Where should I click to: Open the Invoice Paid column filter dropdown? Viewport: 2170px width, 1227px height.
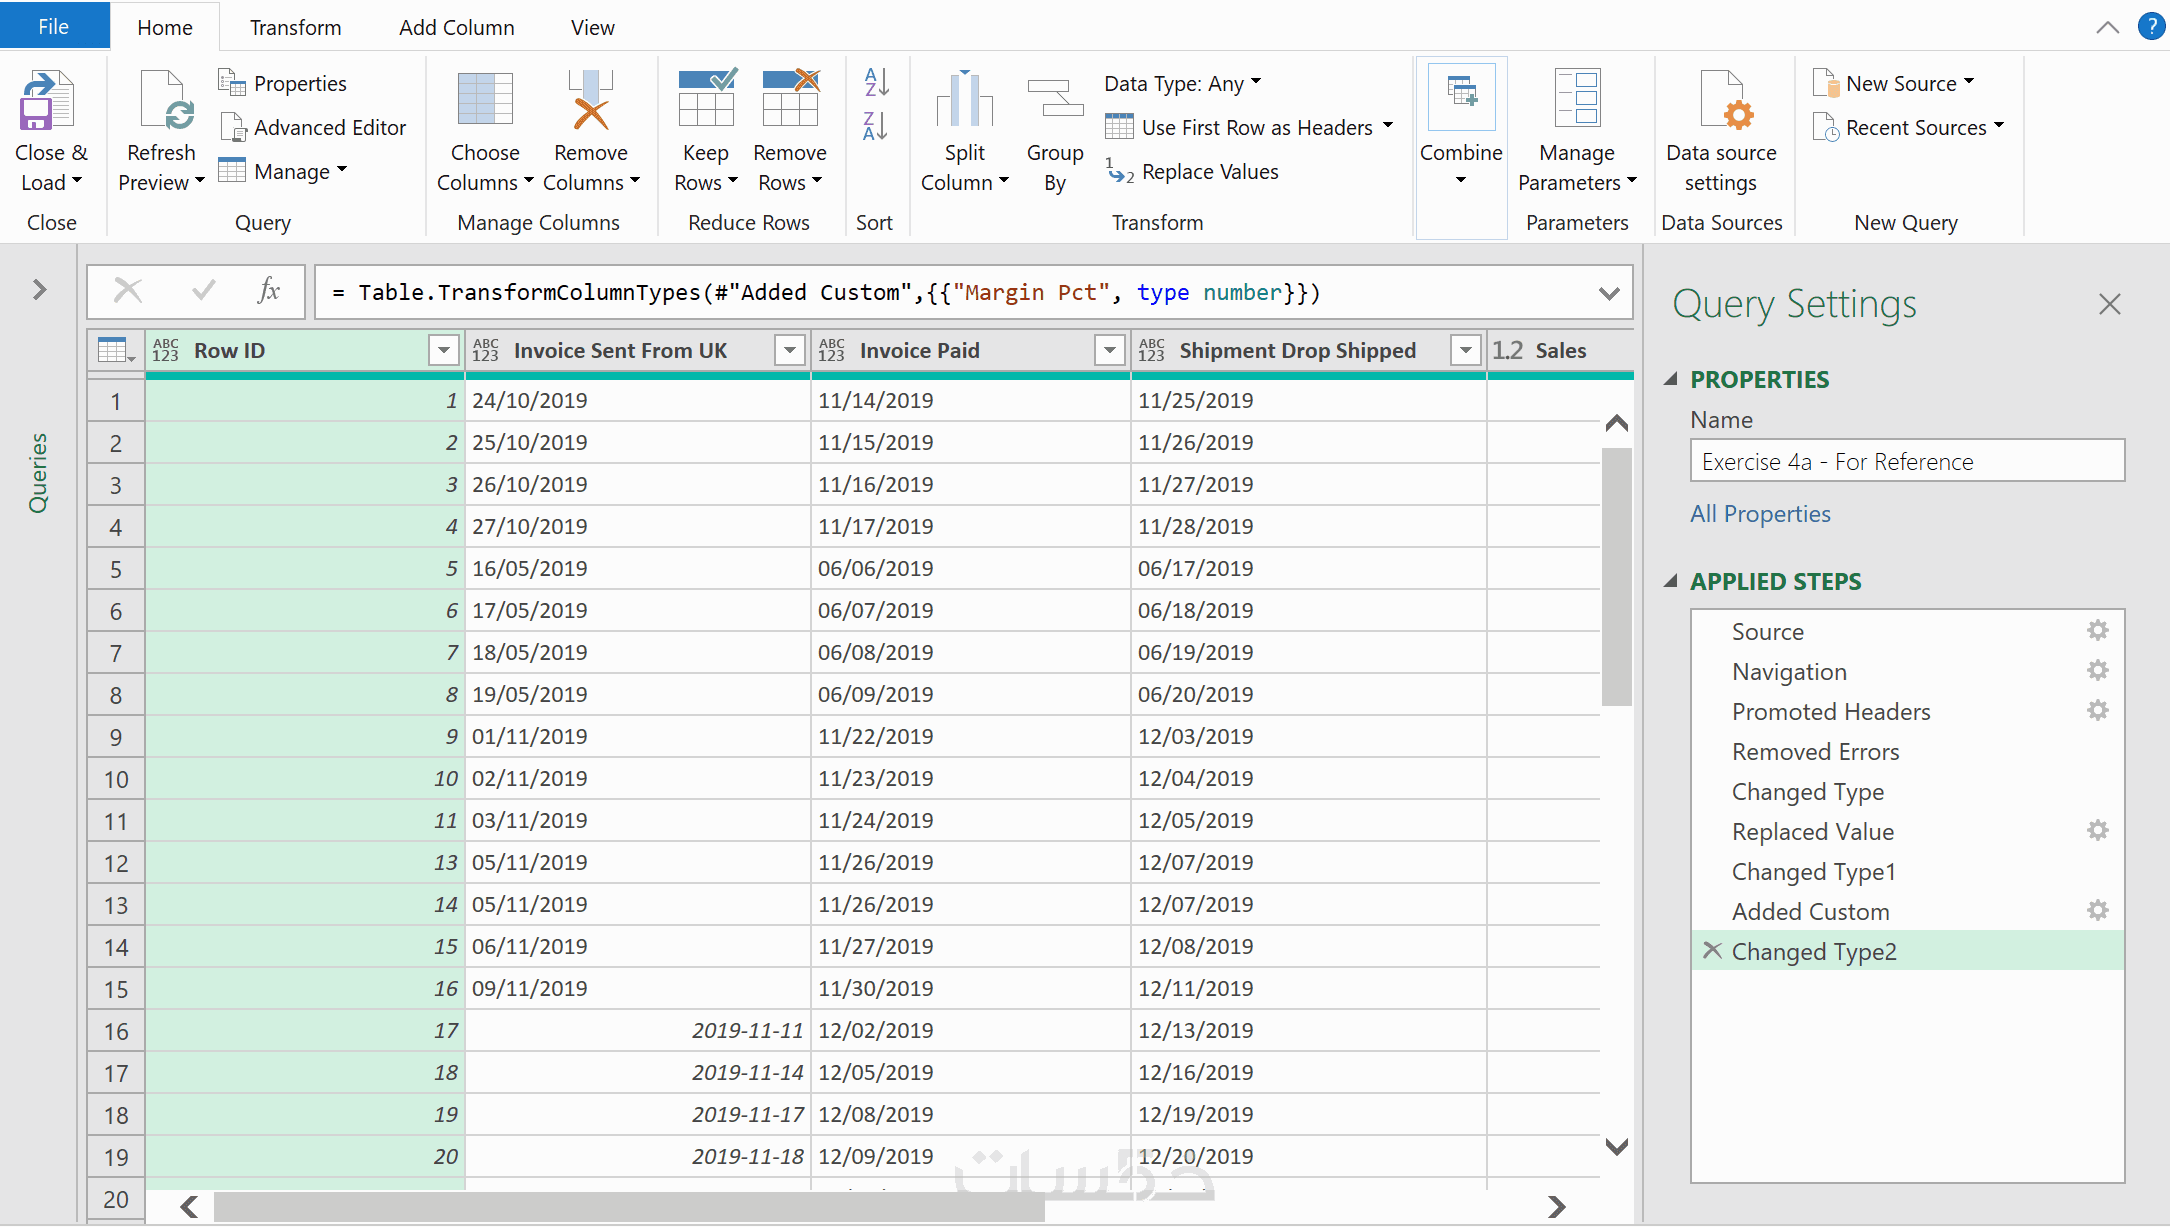pos(1109,350)
